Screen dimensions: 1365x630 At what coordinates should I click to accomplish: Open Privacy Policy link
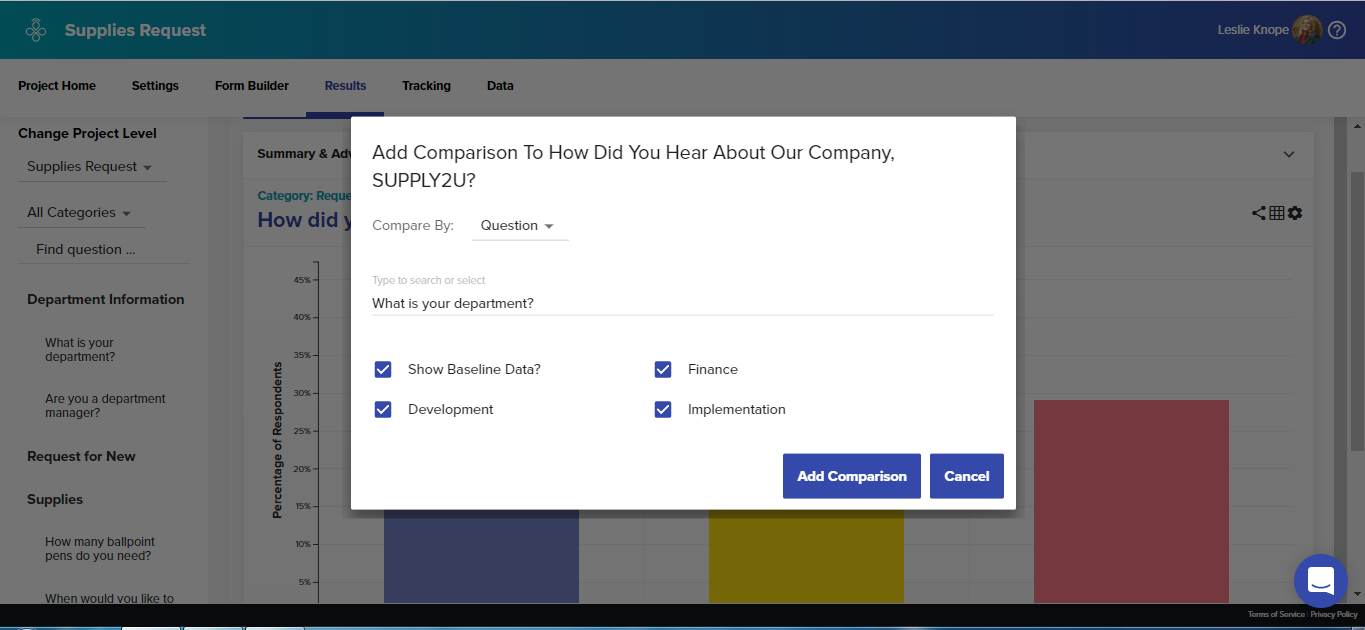[x=1334, y=614]
